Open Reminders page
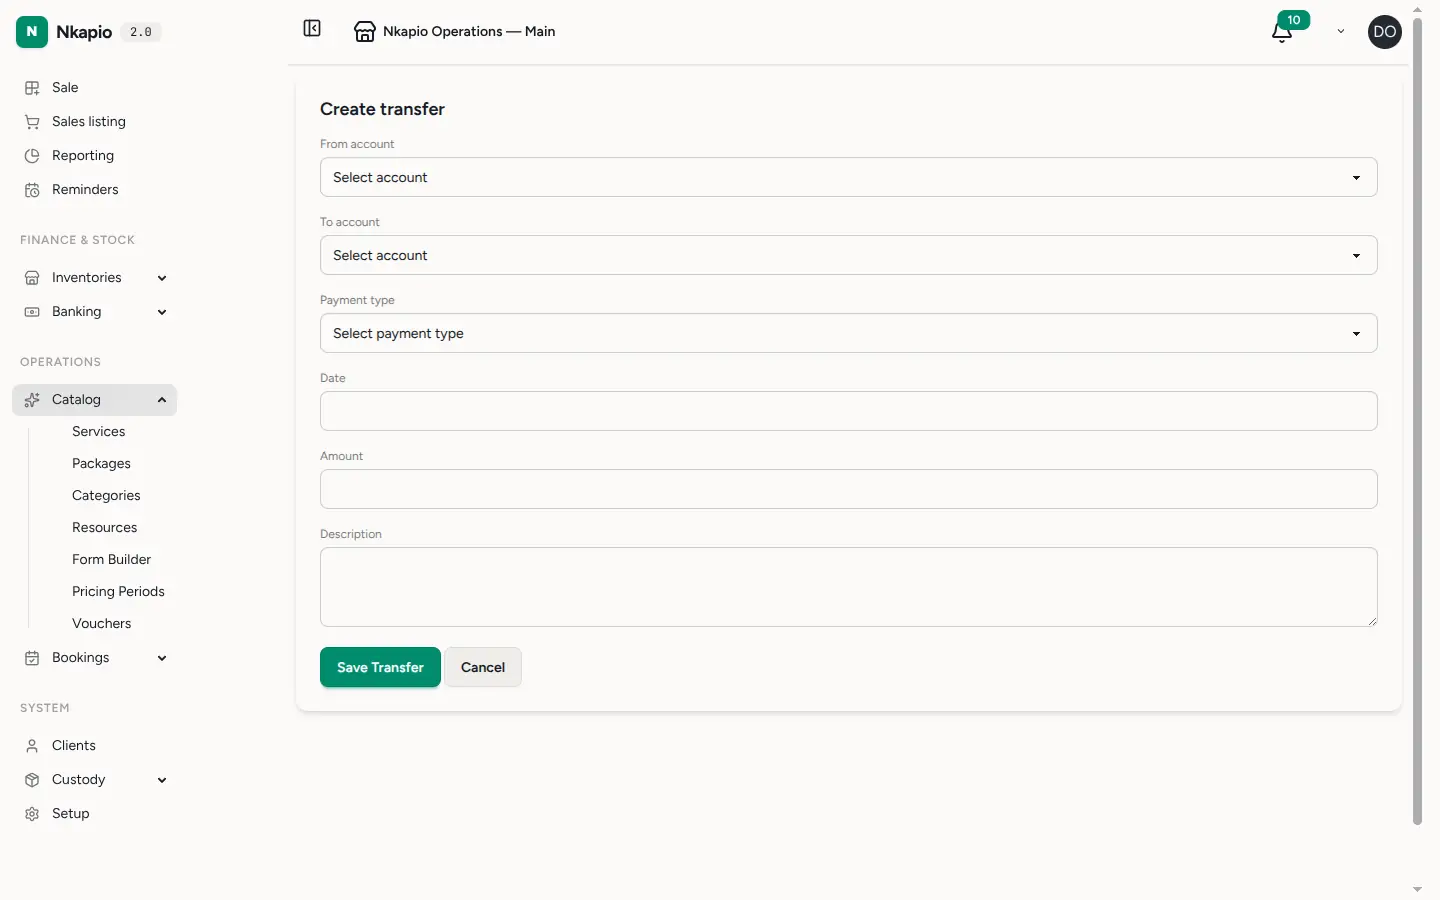Image resolution: width=1440 pixels, height=900 pixels. tap(85, 190)
